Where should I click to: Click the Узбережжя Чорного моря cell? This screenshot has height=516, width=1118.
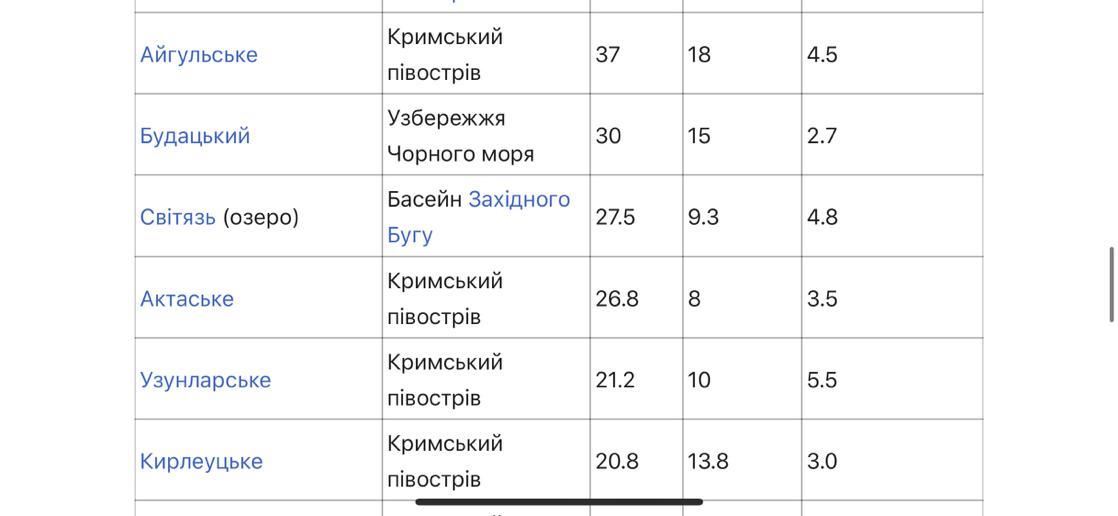486,135
